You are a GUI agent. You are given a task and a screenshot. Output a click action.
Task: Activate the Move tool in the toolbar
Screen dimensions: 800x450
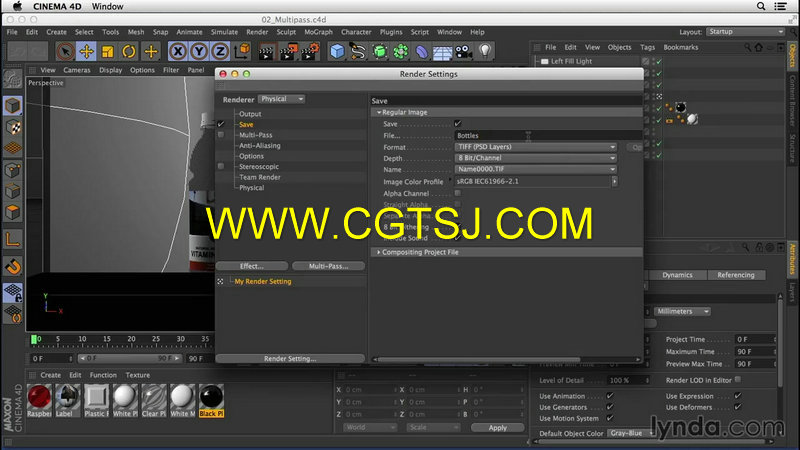click(x=87, y=52)
